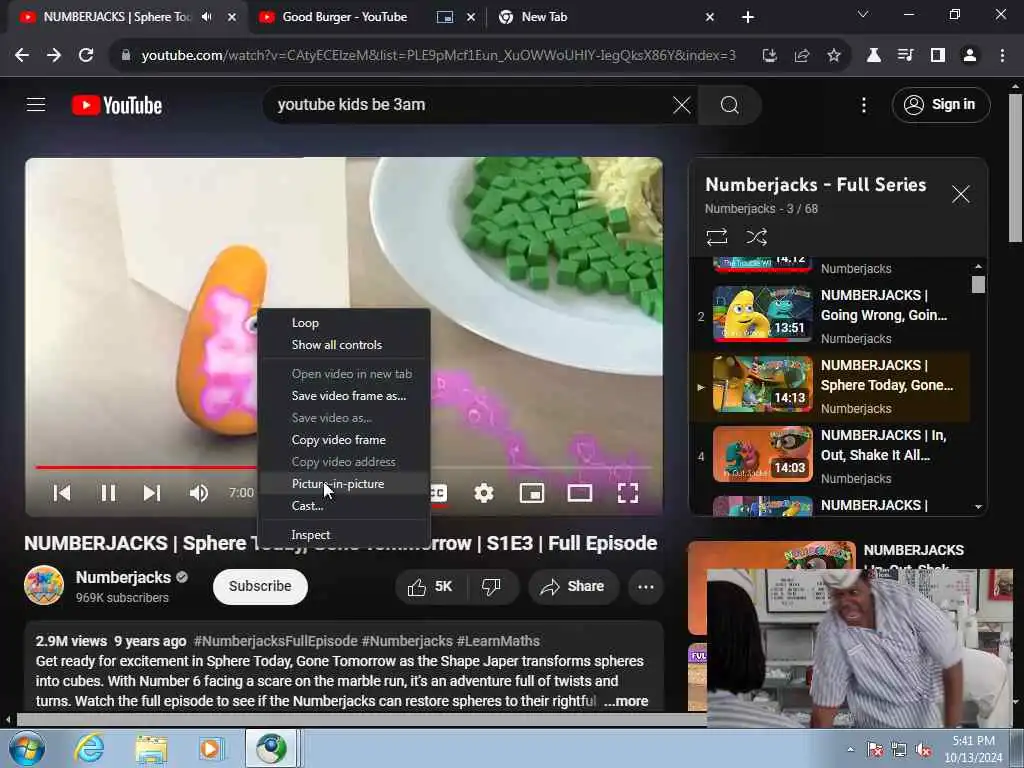Mute the NUMBERJACKS tab via speaker icon
Image resolution: width=1024 pixels, height=768 pixels.
point(207,17)
